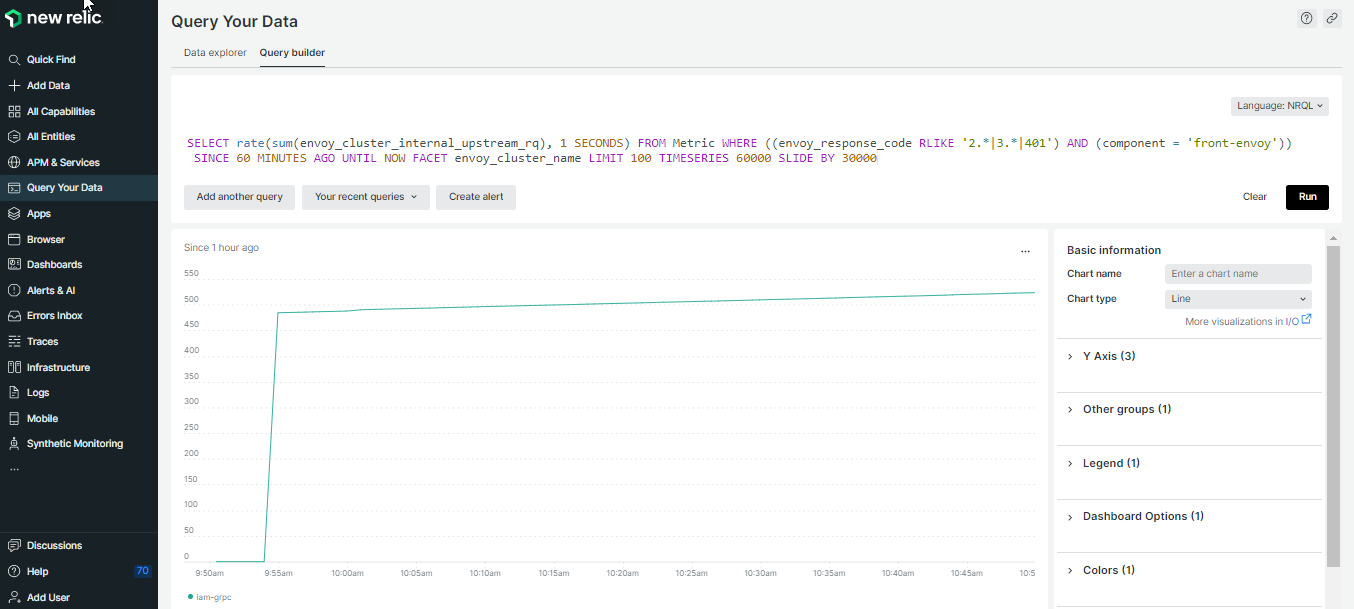
Task: Go to Logs in the sidebar menu
Action: [x=38, y=393]
